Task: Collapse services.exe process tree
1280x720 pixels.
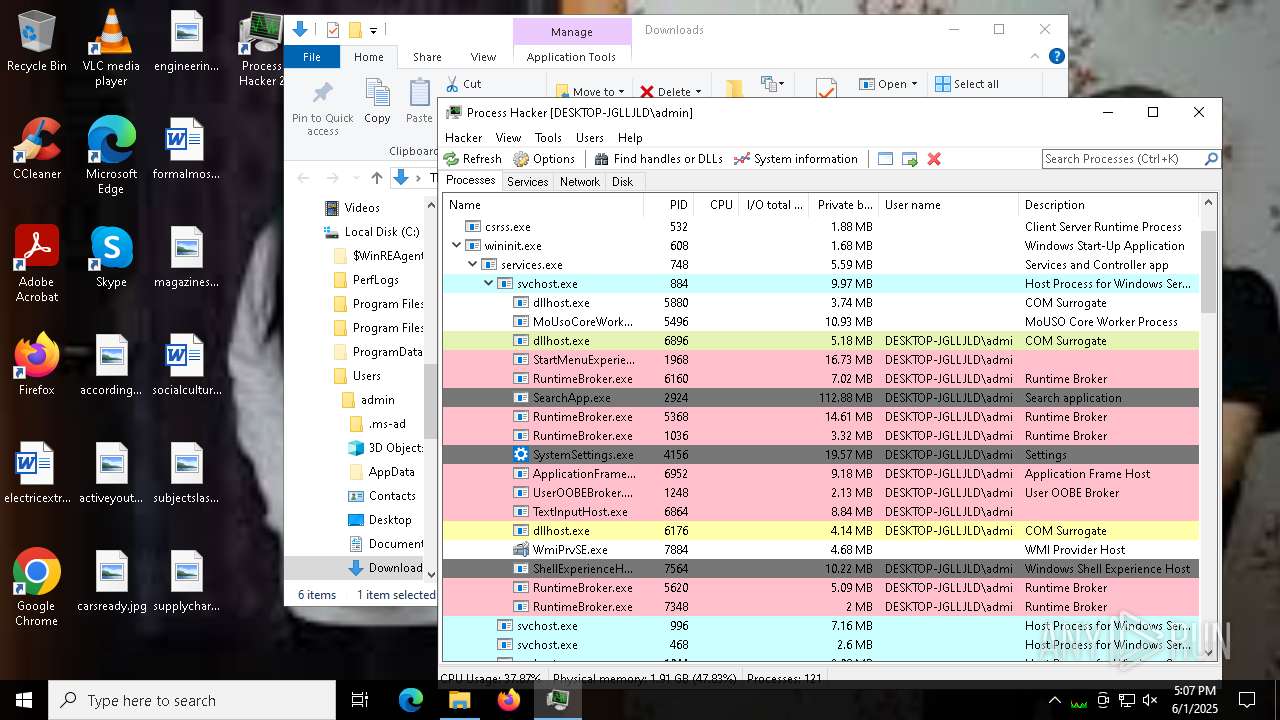Action: 473,265
